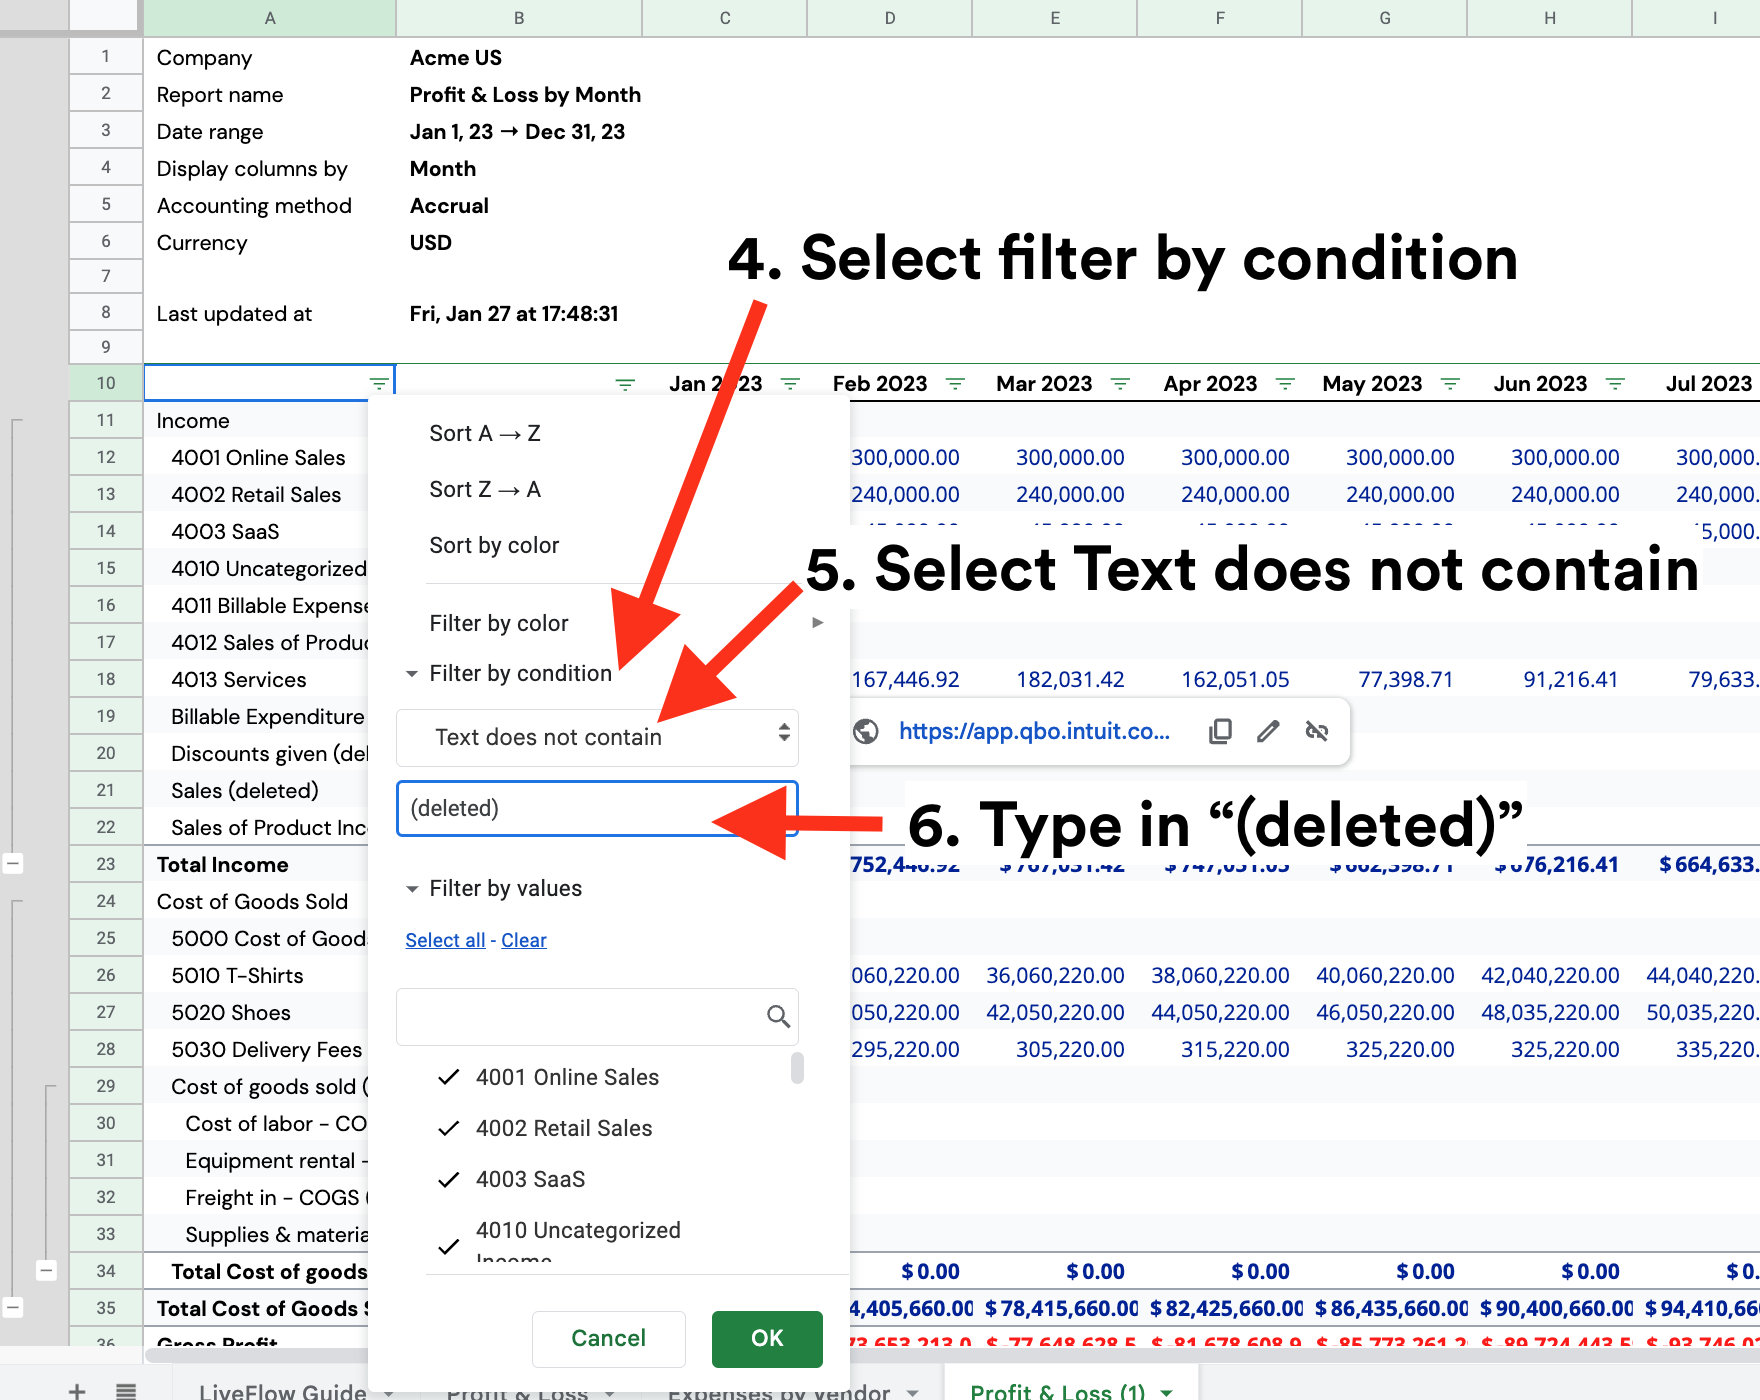Click the search magnifier in the values list
The image size is (1760, 1400).
pyautogui.click(x=778, y=1017)
